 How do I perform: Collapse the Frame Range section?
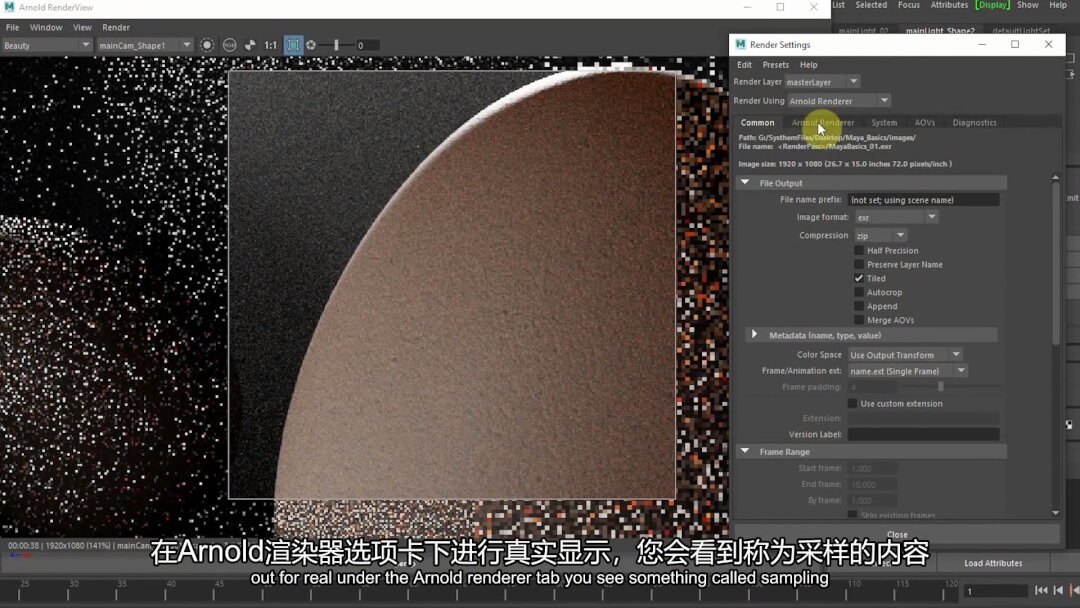click(745, 452)
